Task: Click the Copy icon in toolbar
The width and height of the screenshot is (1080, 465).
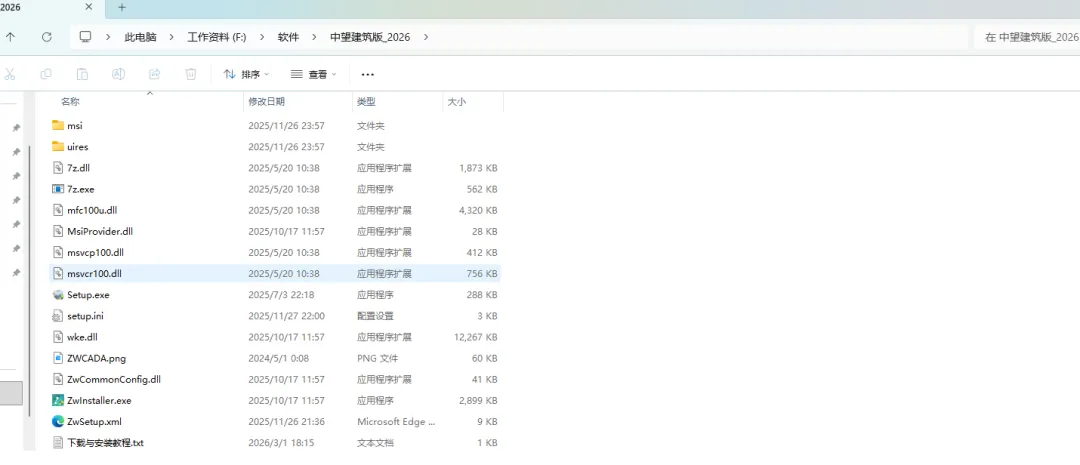Action: pyautogui.click(x=46, y=74)
